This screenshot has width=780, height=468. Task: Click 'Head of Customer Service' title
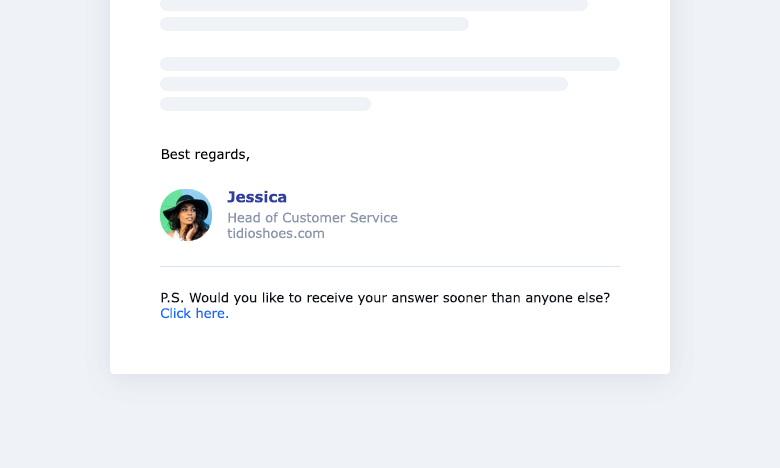(312, 218)
